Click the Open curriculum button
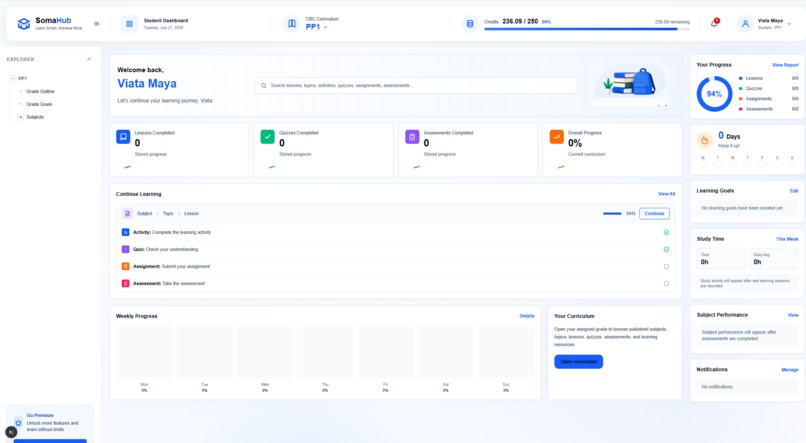The image size is (806, 443). coord(578,362)
